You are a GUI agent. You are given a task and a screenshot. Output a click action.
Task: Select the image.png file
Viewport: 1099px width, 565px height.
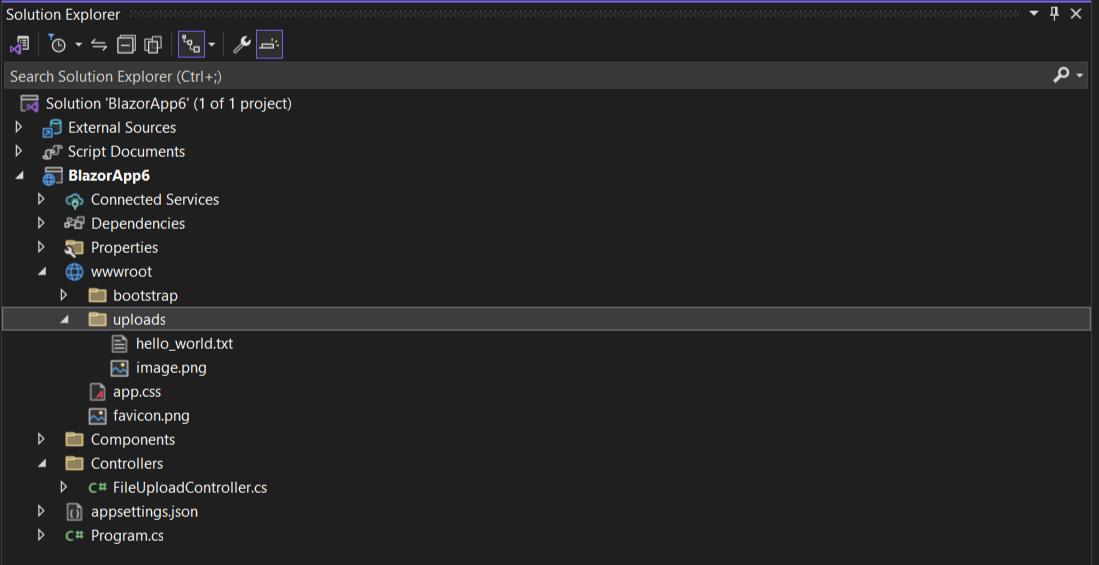[171, 368]
